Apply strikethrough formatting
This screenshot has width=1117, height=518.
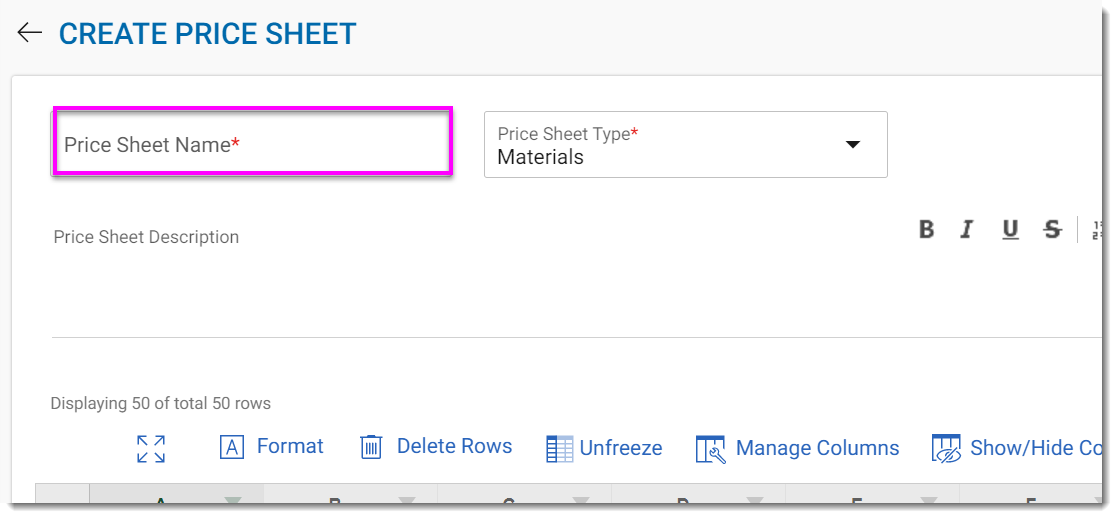tap(1052, 230)
